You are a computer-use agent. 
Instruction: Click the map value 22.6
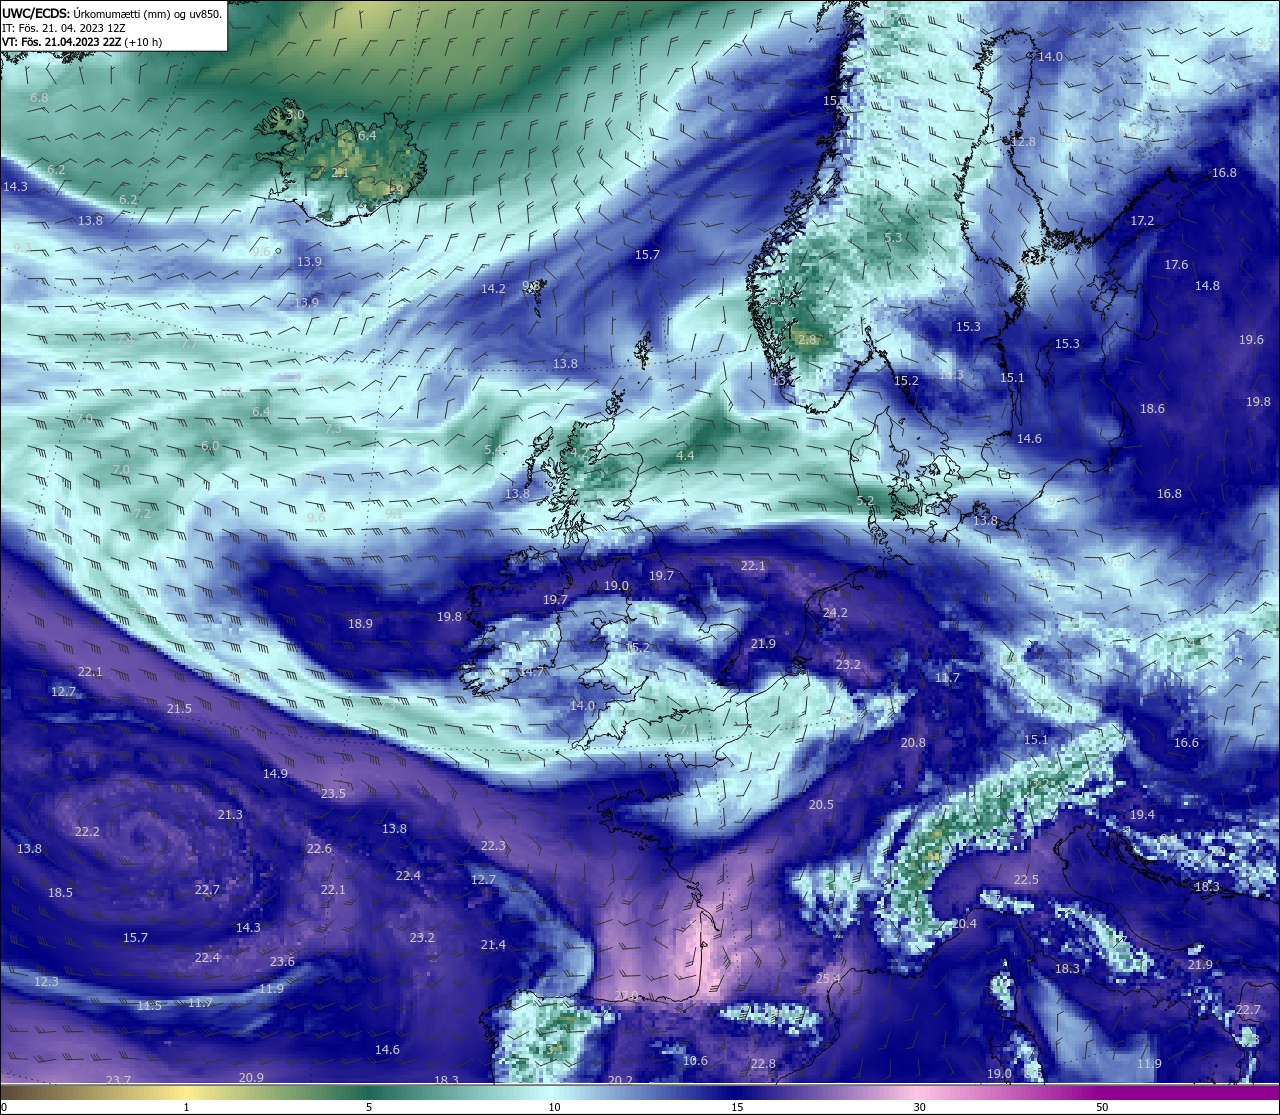(x=319, y=849)
